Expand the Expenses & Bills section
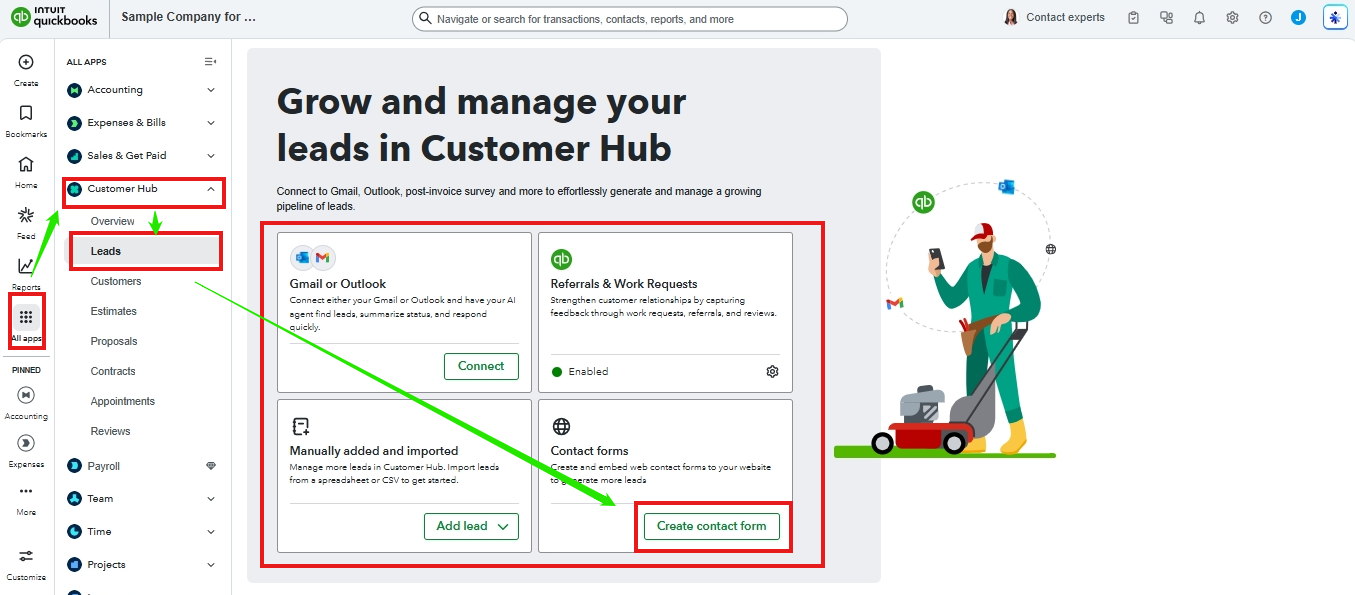 pyautogui.click(x=141, y=123)
